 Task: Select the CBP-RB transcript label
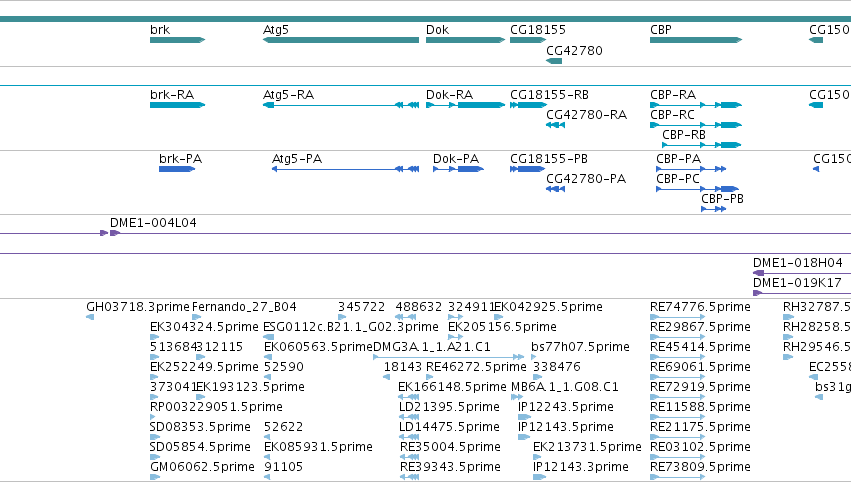tap(684, 135)
